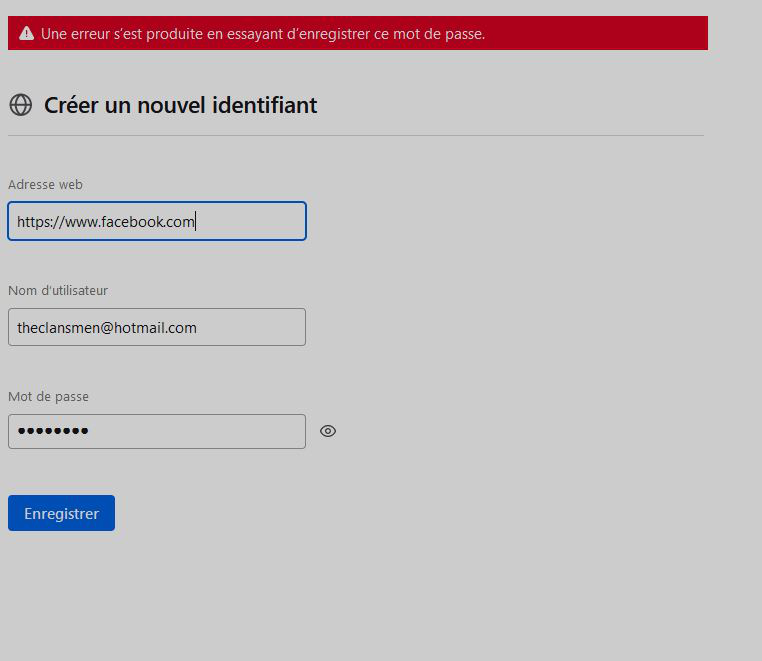Click the warning triangle icon in error banner

[x=26, y=34]
